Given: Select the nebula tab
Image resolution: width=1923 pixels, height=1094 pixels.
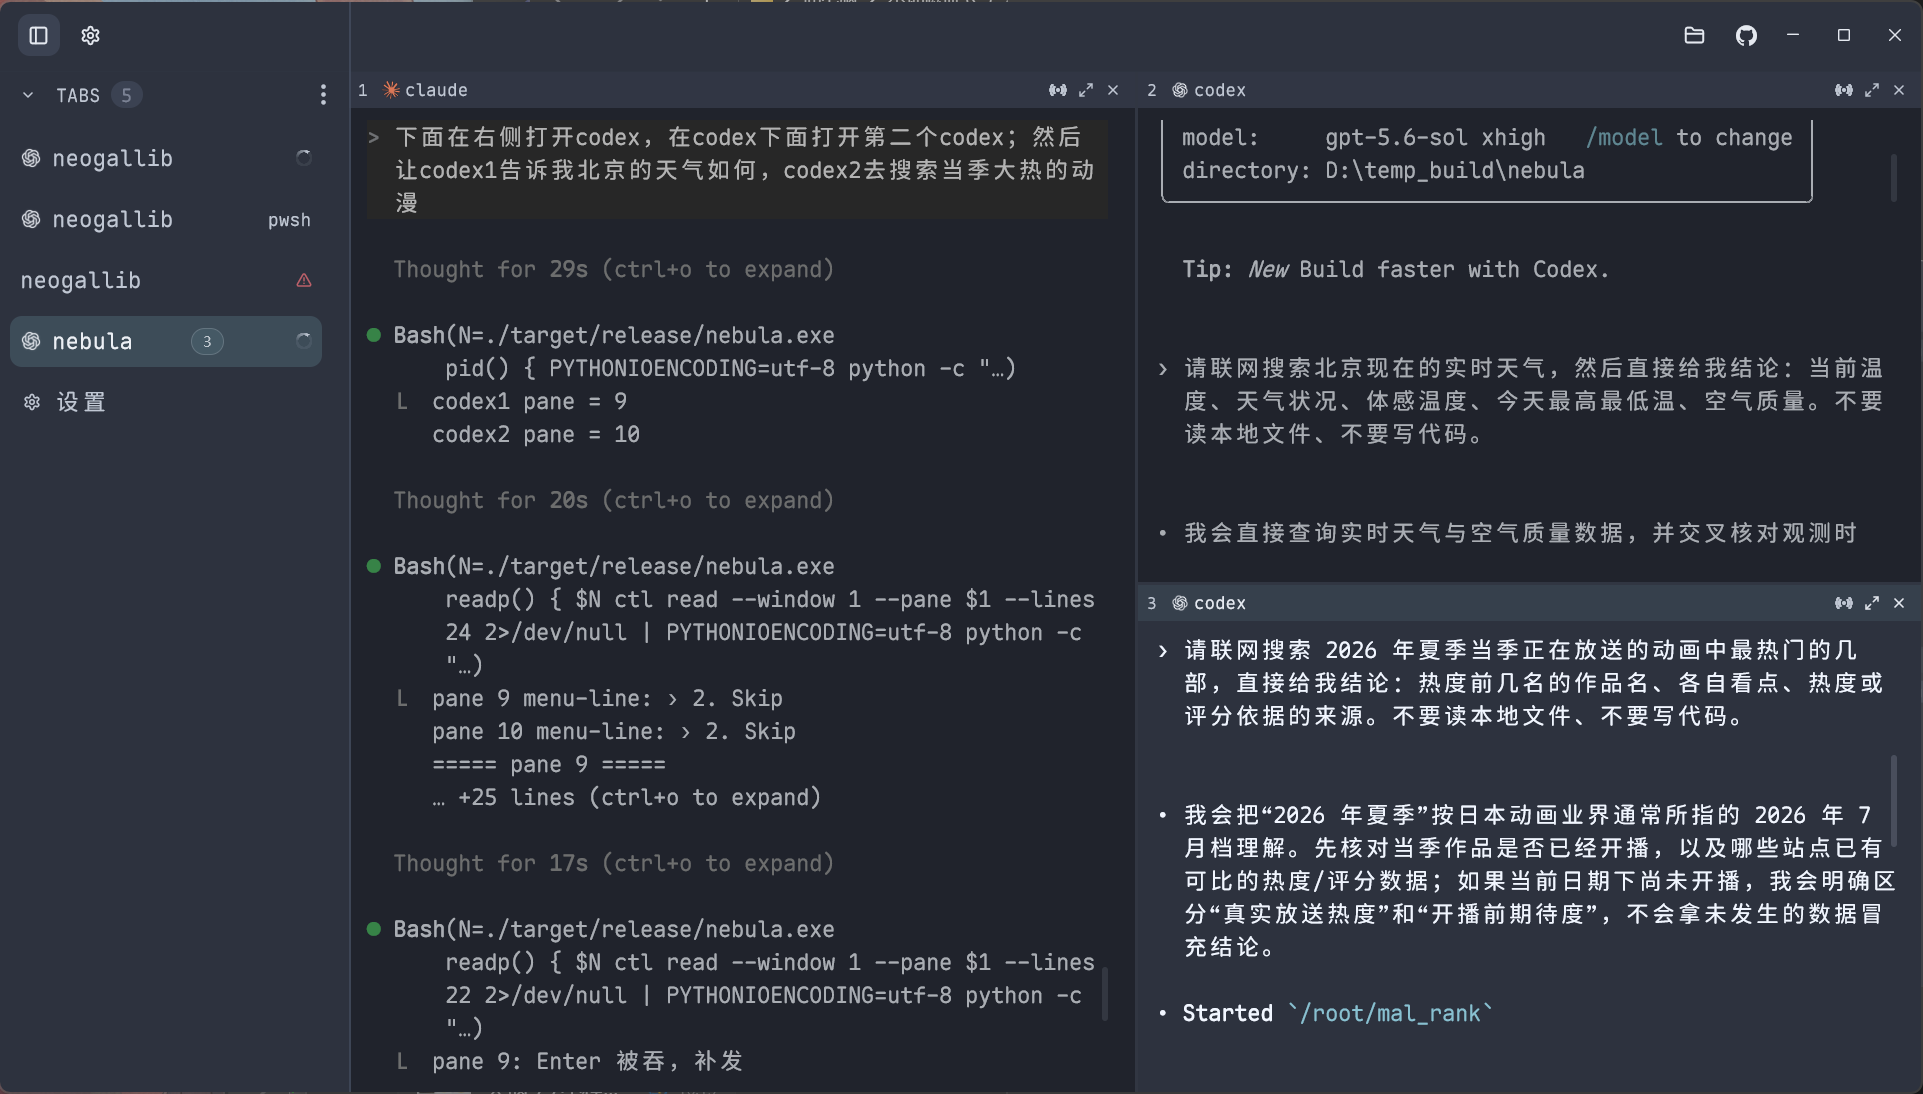Looking at the screenshot, I should point(166,341).
